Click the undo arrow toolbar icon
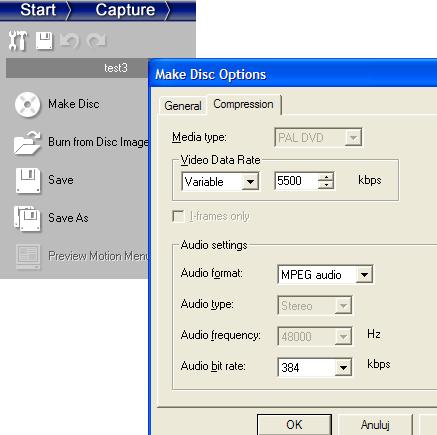 coord(70,41)
